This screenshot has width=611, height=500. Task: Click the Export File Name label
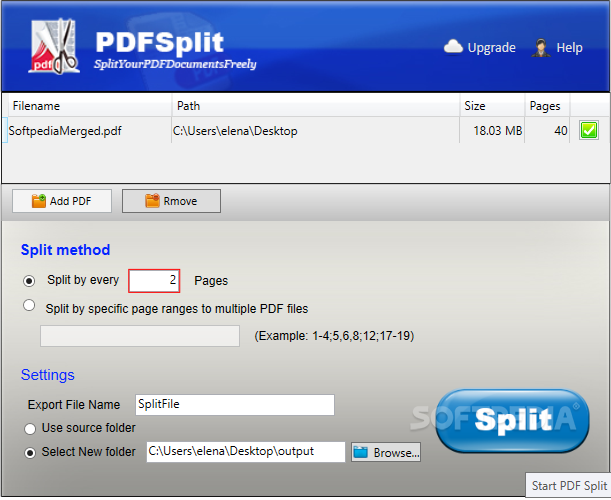(x=74, y=405)
